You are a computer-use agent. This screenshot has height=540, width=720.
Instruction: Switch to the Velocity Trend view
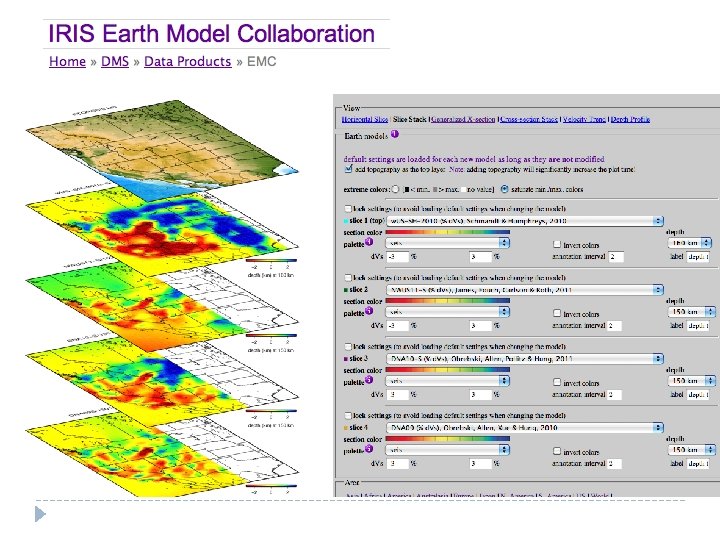584,119
